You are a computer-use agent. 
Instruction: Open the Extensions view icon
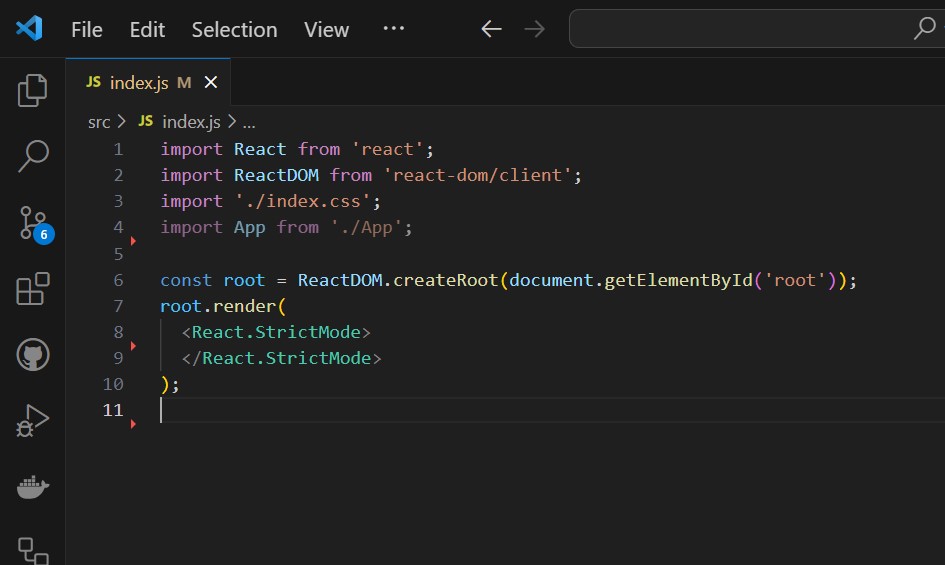click(33, 289)
